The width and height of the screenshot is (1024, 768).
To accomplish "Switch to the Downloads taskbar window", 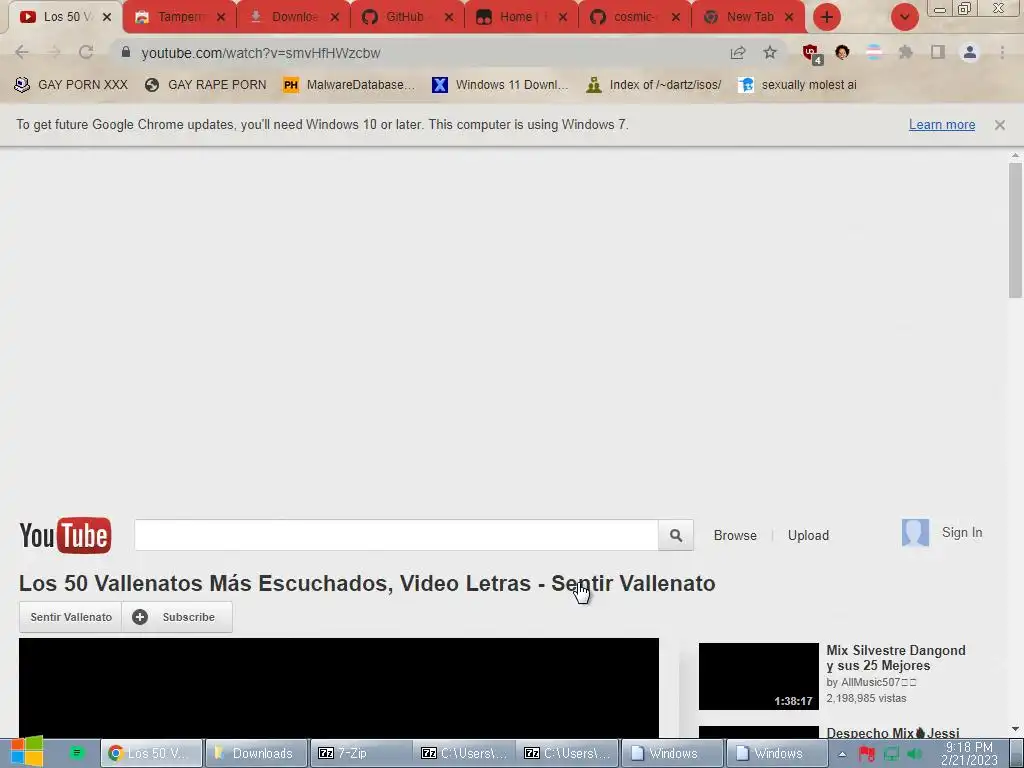I will pos(256,753).
